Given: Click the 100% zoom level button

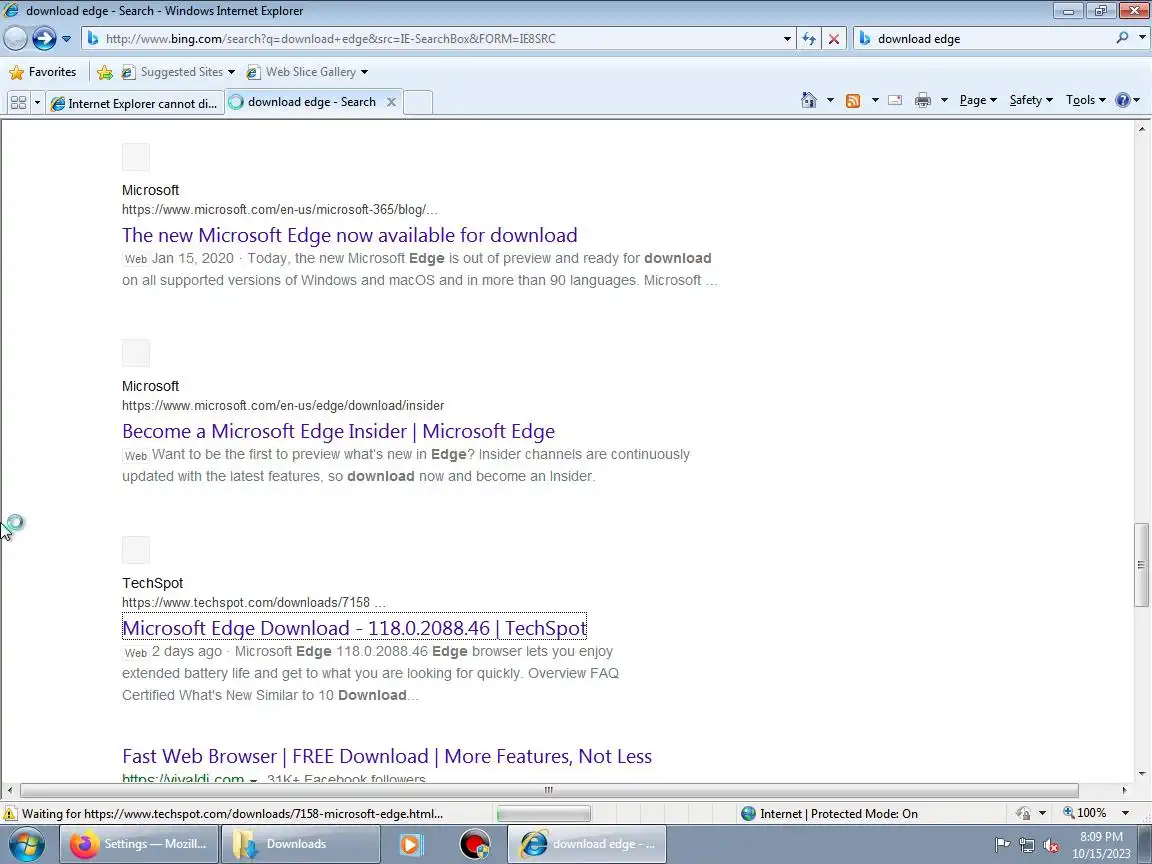Looking at the screenshot, I should [x=1084, y=813].
